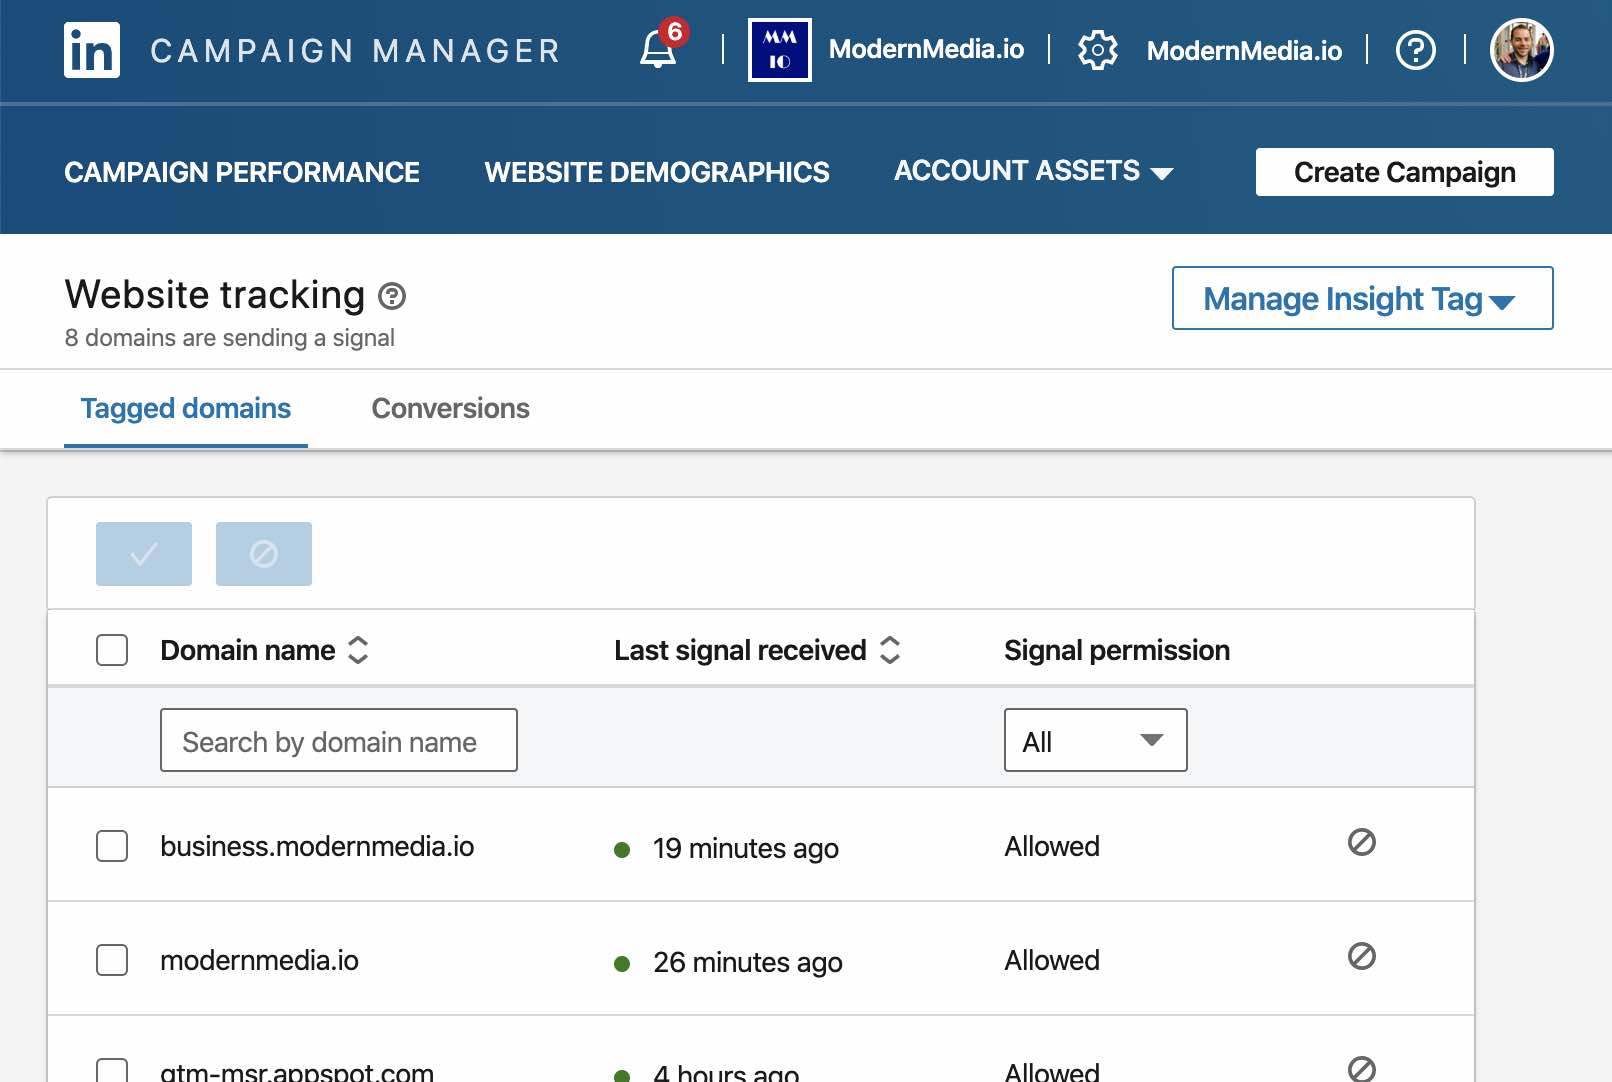Click Signal permission column header

pyautogui.click(x=1117, y=650)
